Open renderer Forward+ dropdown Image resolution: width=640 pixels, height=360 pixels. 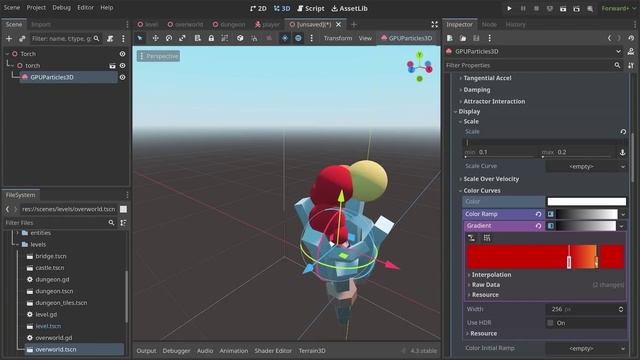pyautogui.click(x=618, y=8)
